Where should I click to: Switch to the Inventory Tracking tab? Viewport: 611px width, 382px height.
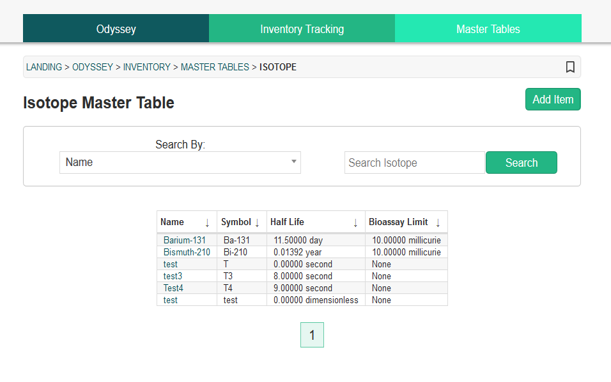[x=302, y=28]
